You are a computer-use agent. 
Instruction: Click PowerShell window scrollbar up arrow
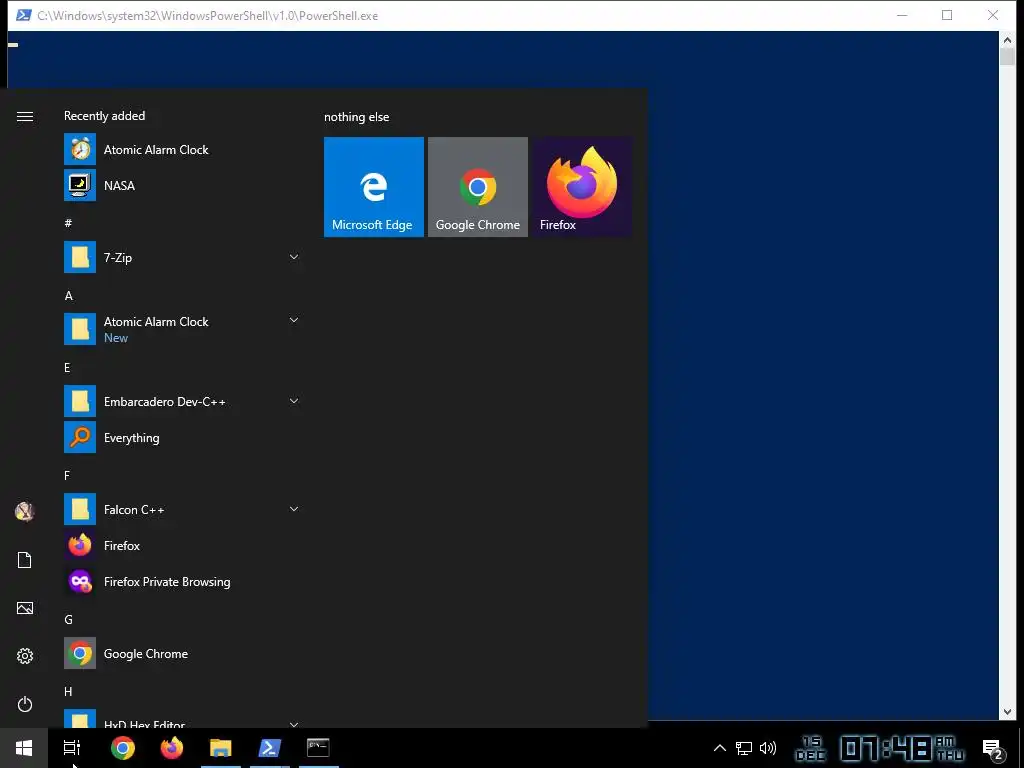pyautogui.click(x=1006, y=40)
